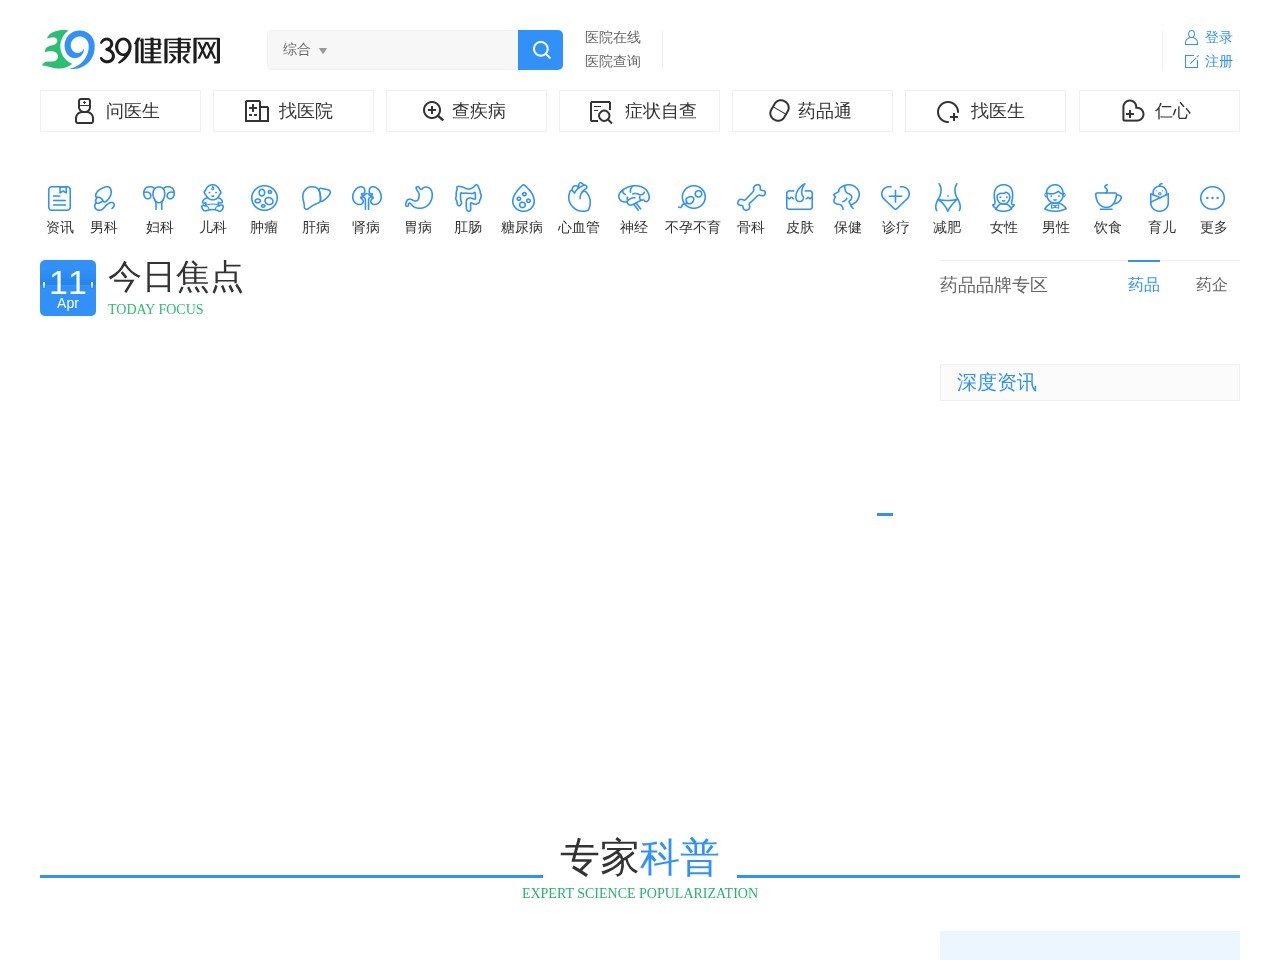
Task: Open the 心血管 cardiovascular channel icon
Action: click(x=578, y=207)
